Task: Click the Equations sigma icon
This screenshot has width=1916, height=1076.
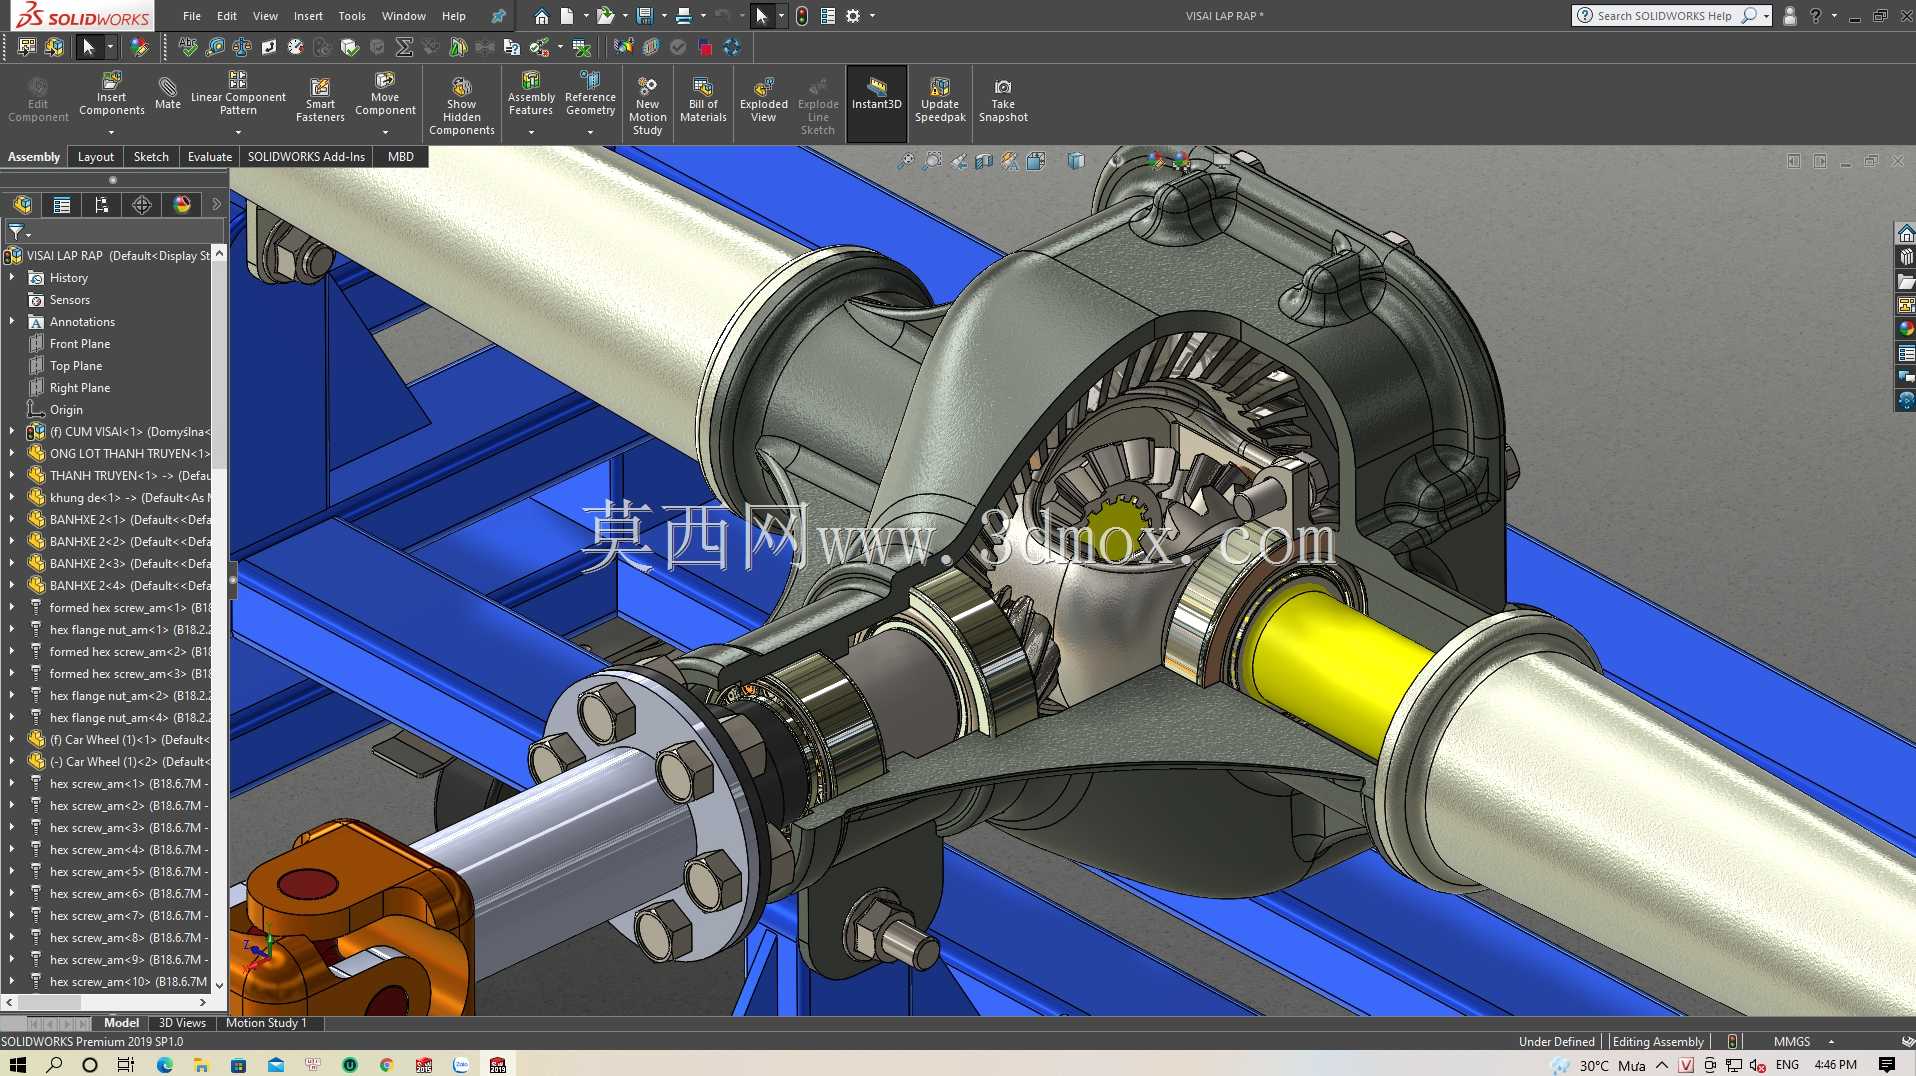Action: [x=404, y=46]
